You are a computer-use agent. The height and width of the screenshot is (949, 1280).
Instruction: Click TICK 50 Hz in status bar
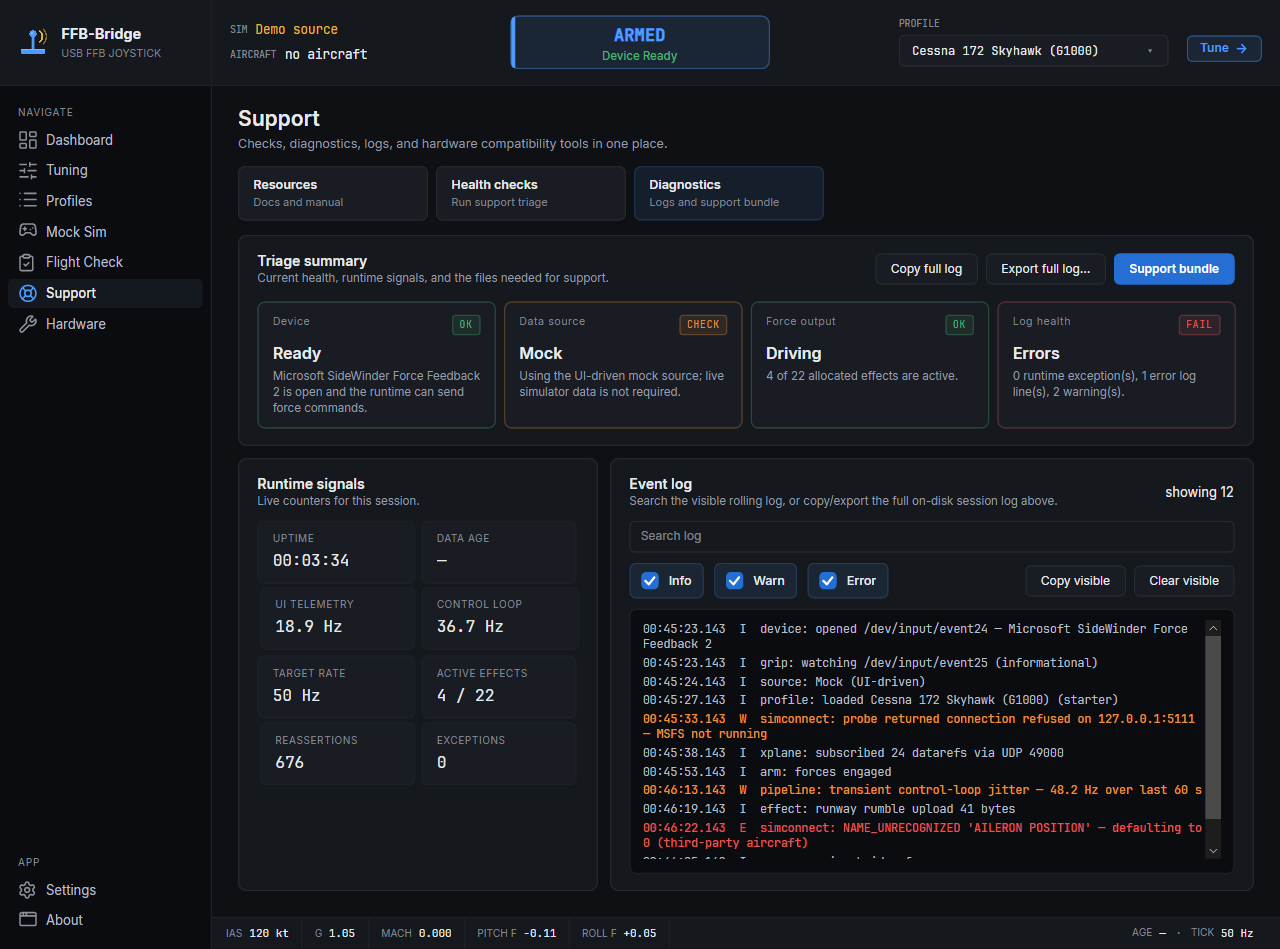1222,933
